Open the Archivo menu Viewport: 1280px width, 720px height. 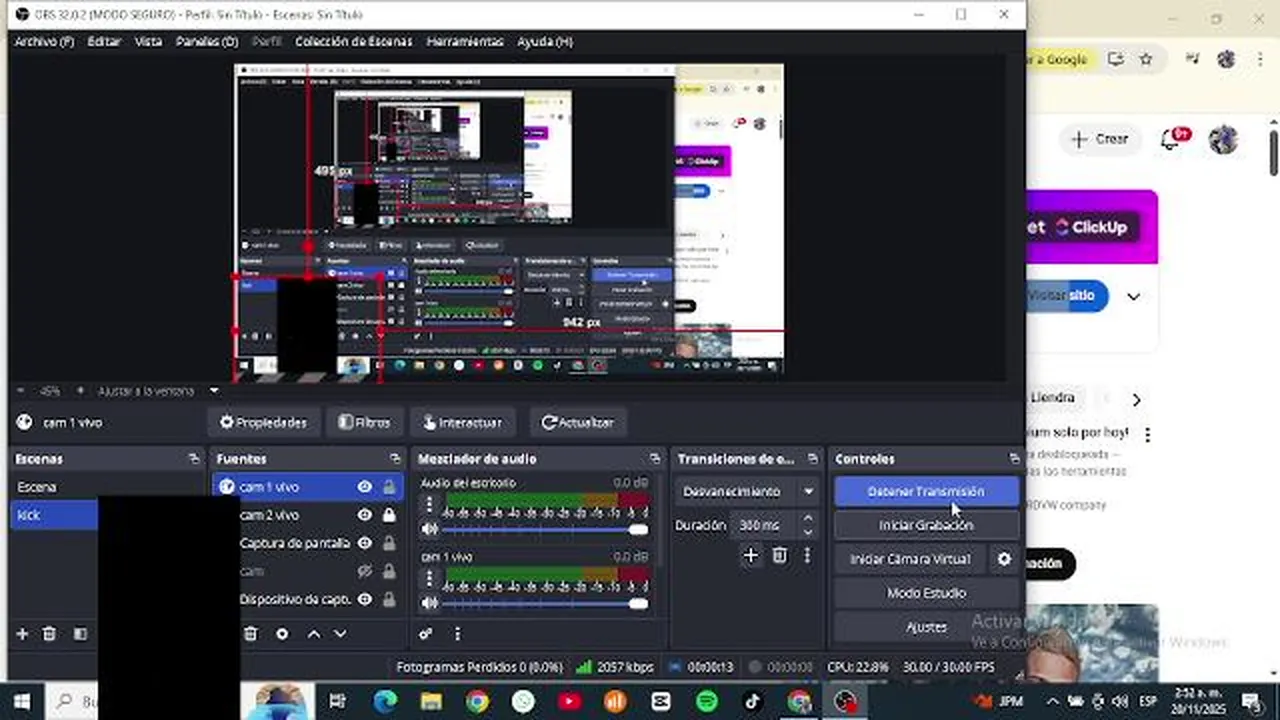(44, 42)
